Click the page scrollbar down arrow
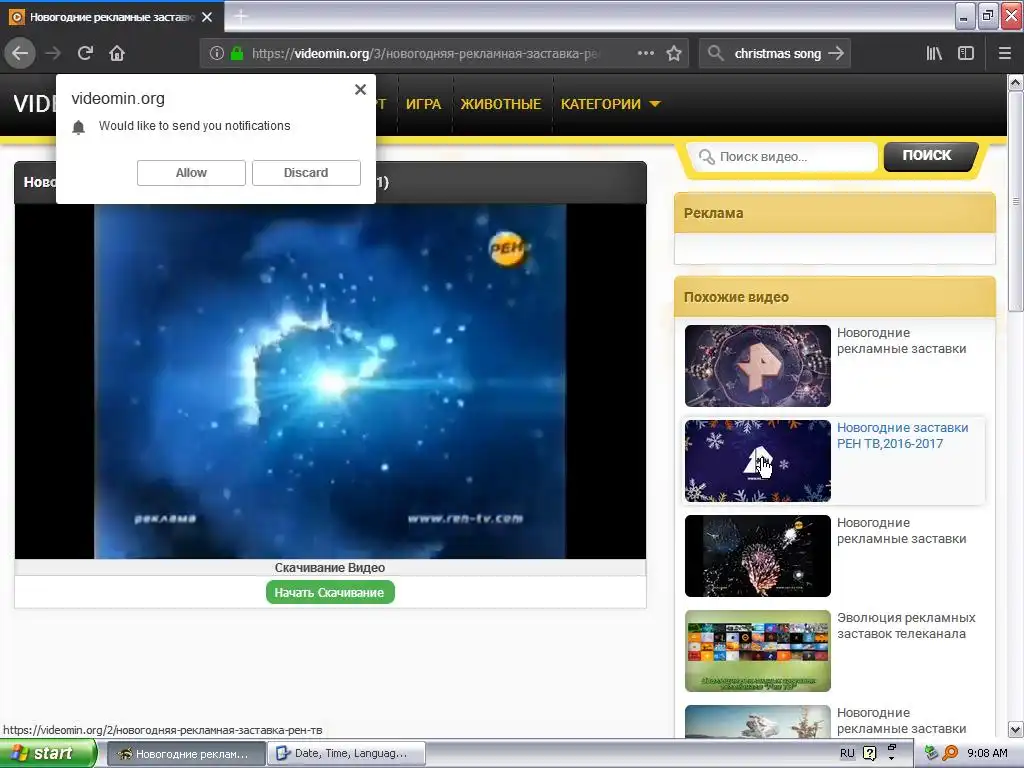The image size is (1024, 768). 1016,730
